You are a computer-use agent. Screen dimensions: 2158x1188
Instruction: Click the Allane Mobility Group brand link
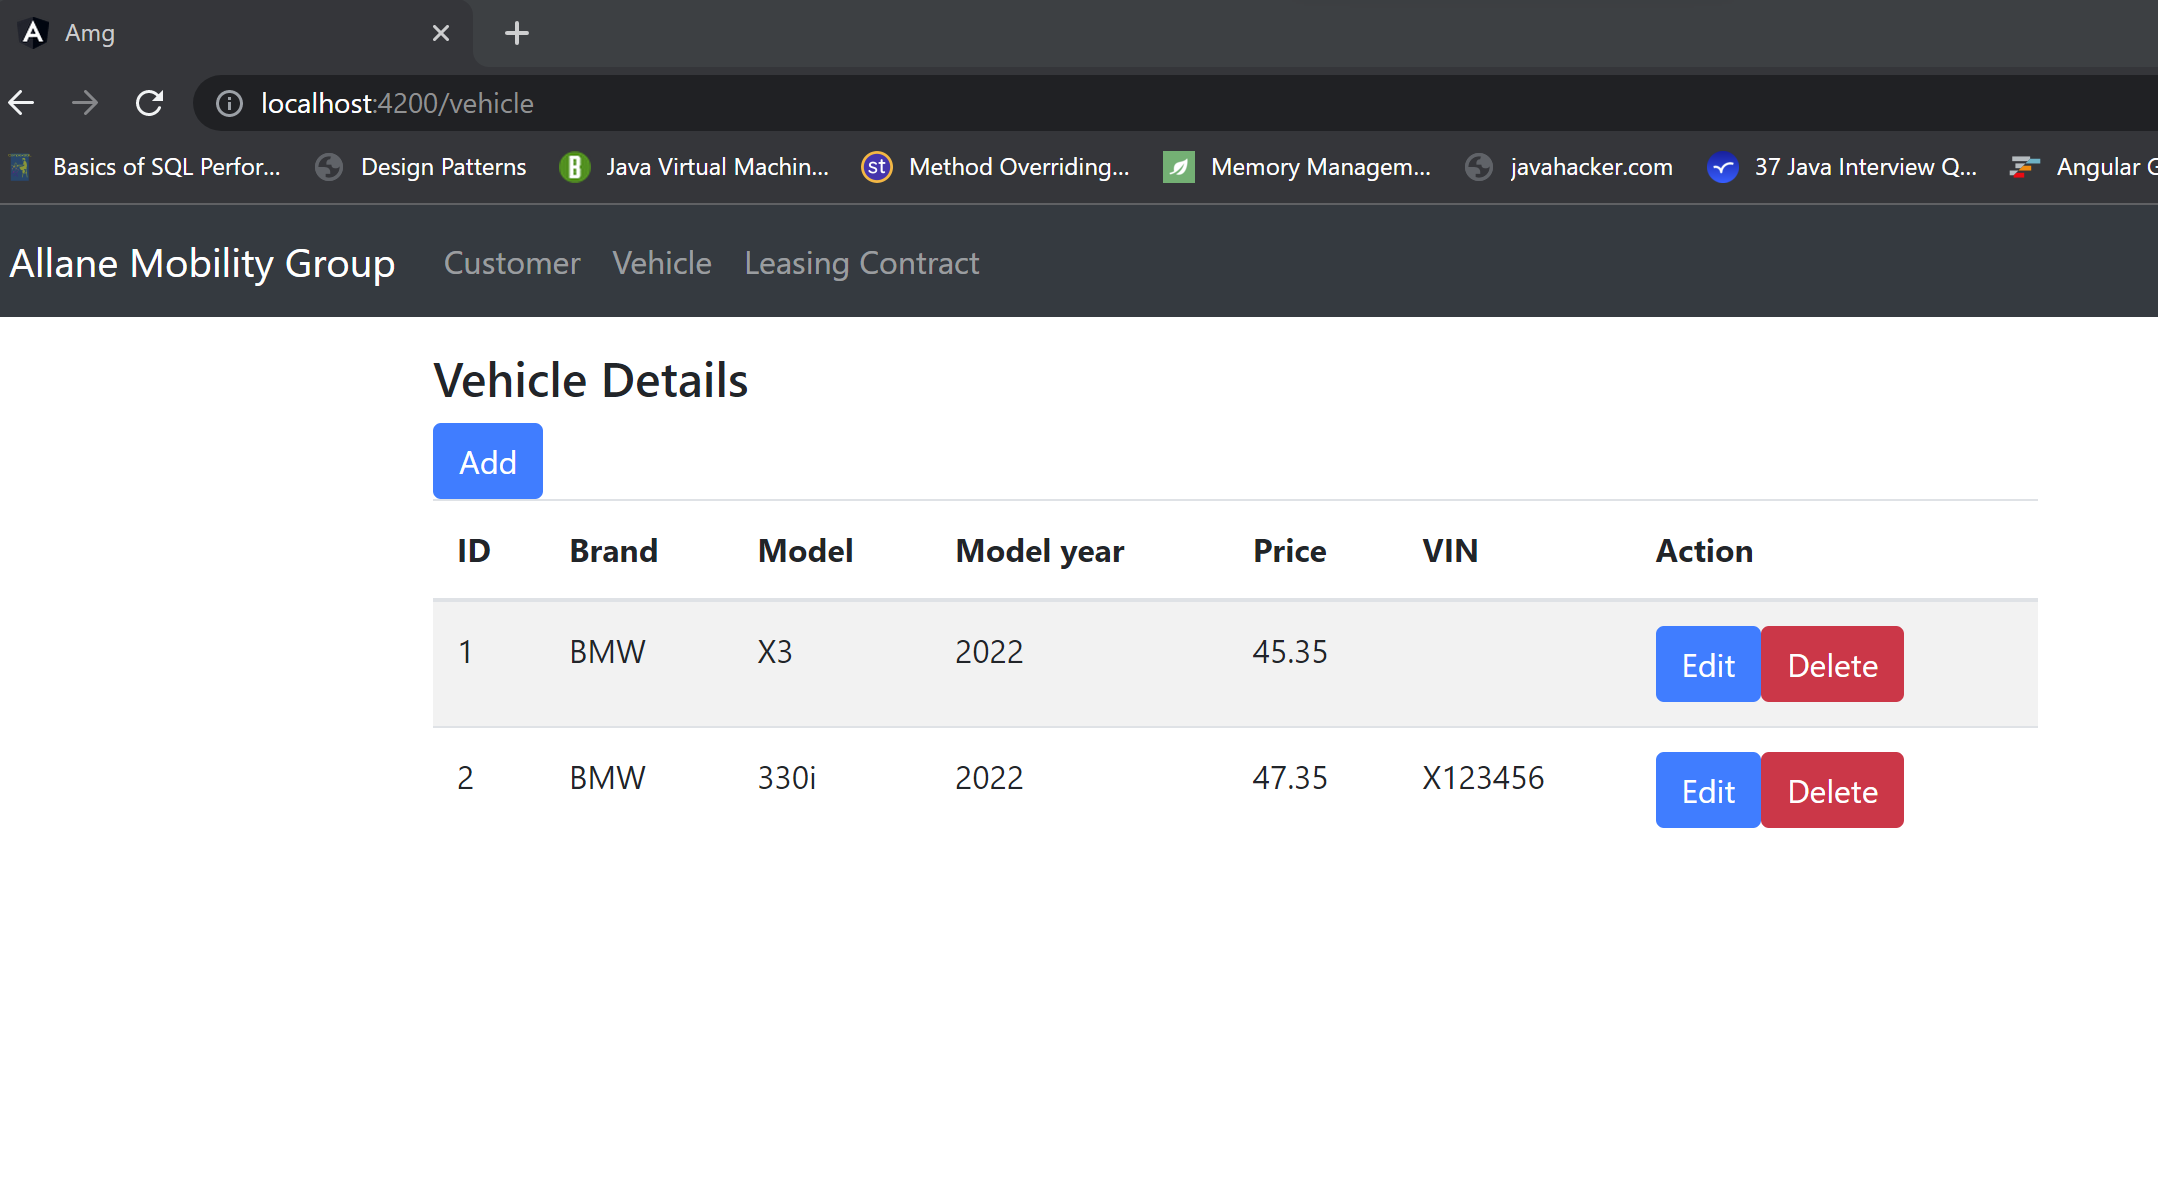[x=201, y=263]
